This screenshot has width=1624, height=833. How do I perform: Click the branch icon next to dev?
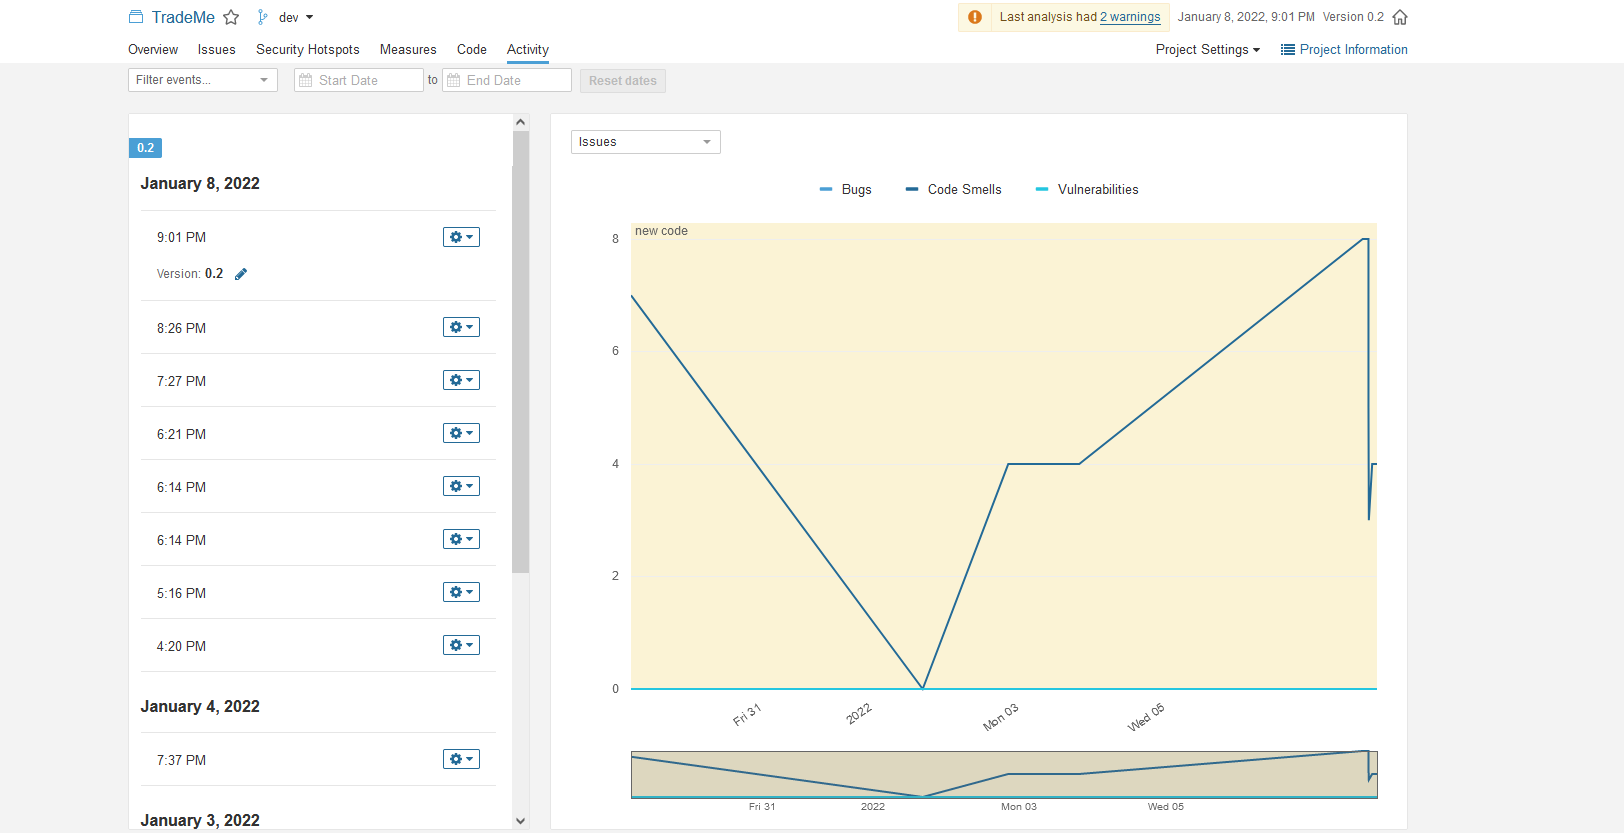click(262, 17)
